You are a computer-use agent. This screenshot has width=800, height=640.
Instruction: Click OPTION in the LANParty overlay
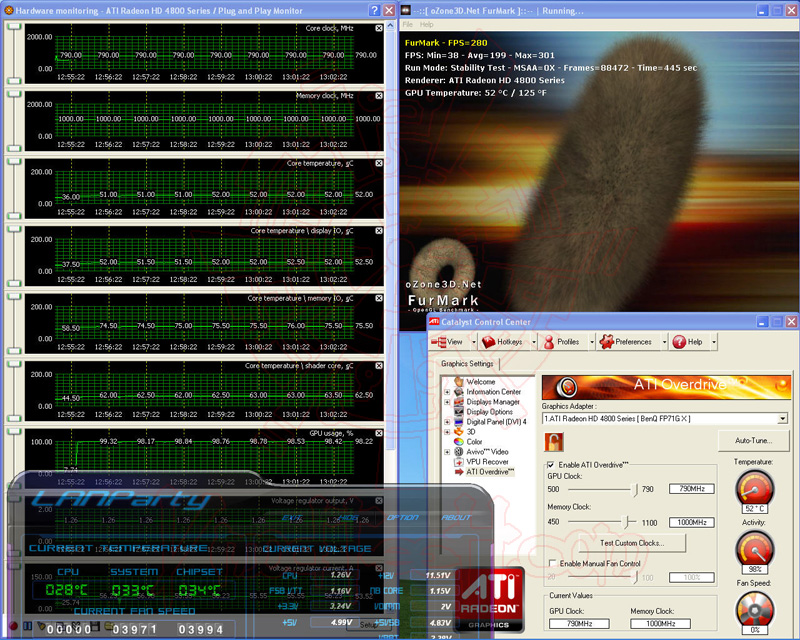pyautogui.click(x=403, y=518)
